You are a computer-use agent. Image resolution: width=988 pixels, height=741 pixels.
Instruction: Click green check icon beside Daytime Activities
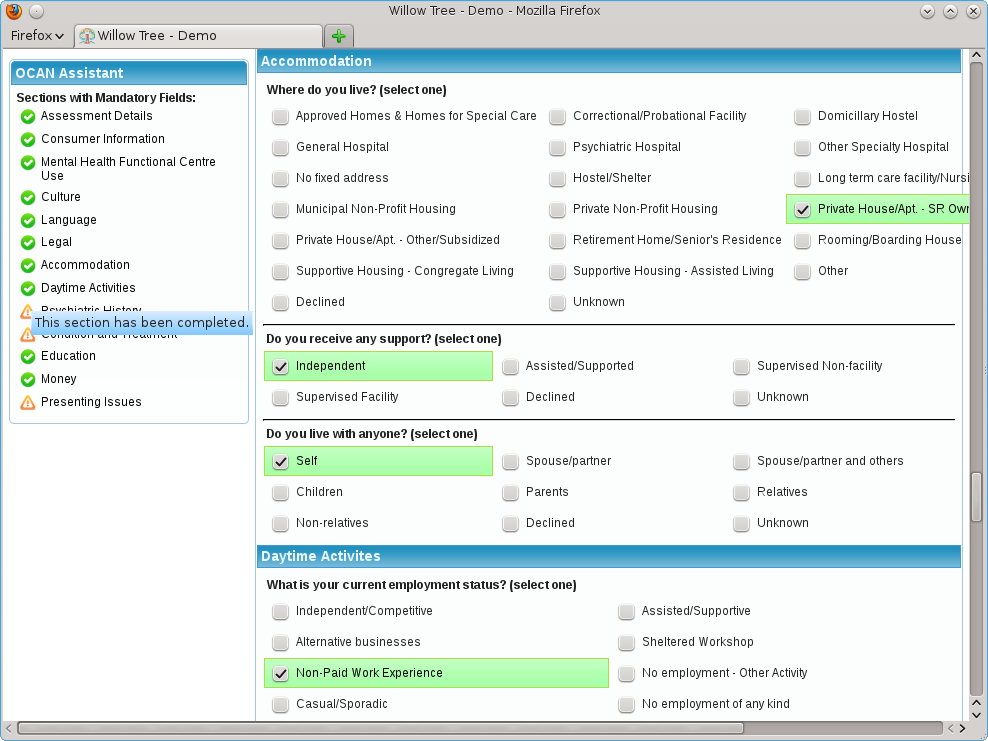tap(28, 288)
